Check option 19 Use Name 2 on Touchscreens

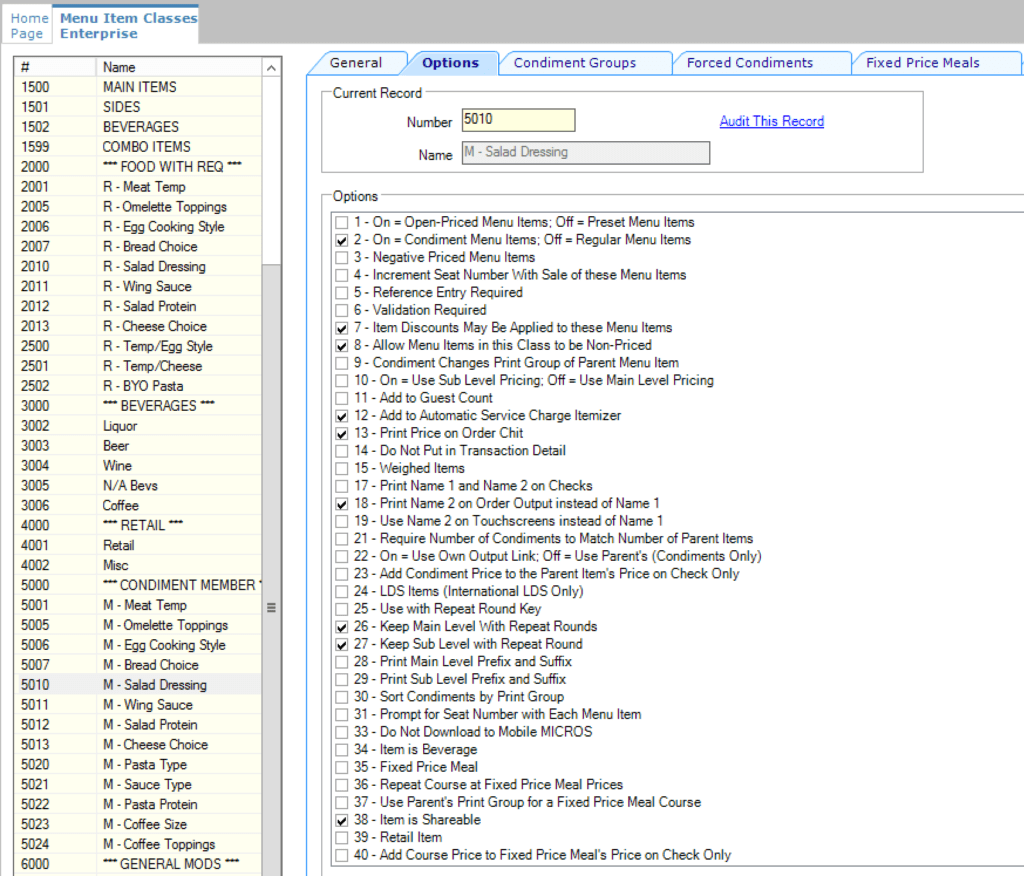pos(342,522)
